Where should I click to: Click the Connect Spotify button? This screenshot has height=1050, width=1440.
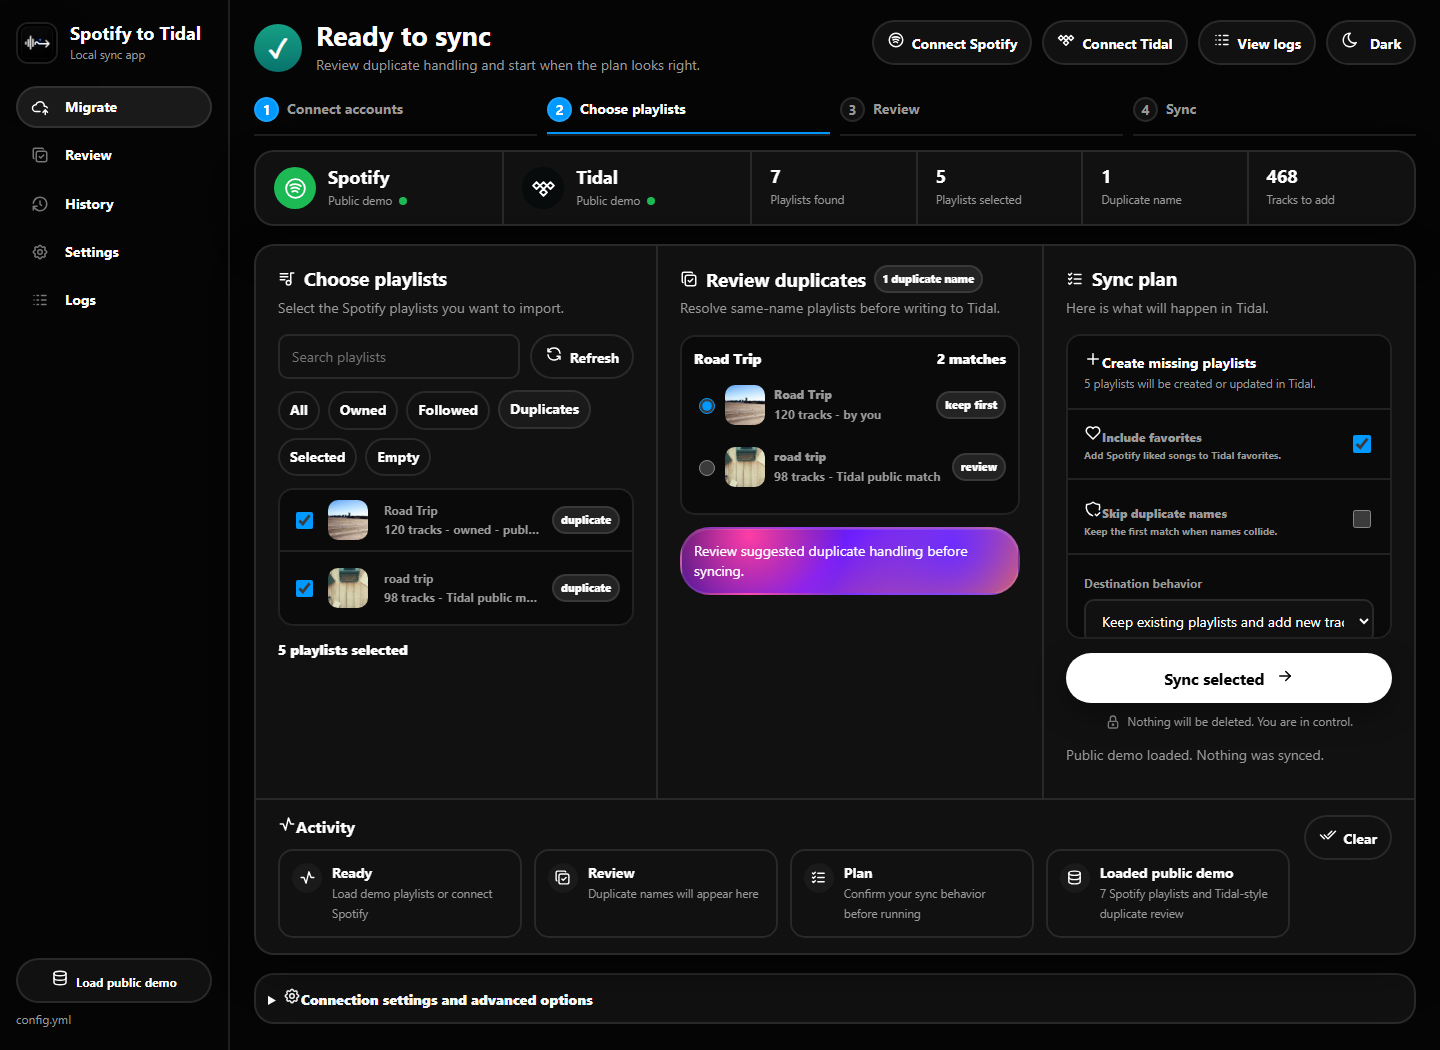tap(952, 43)
